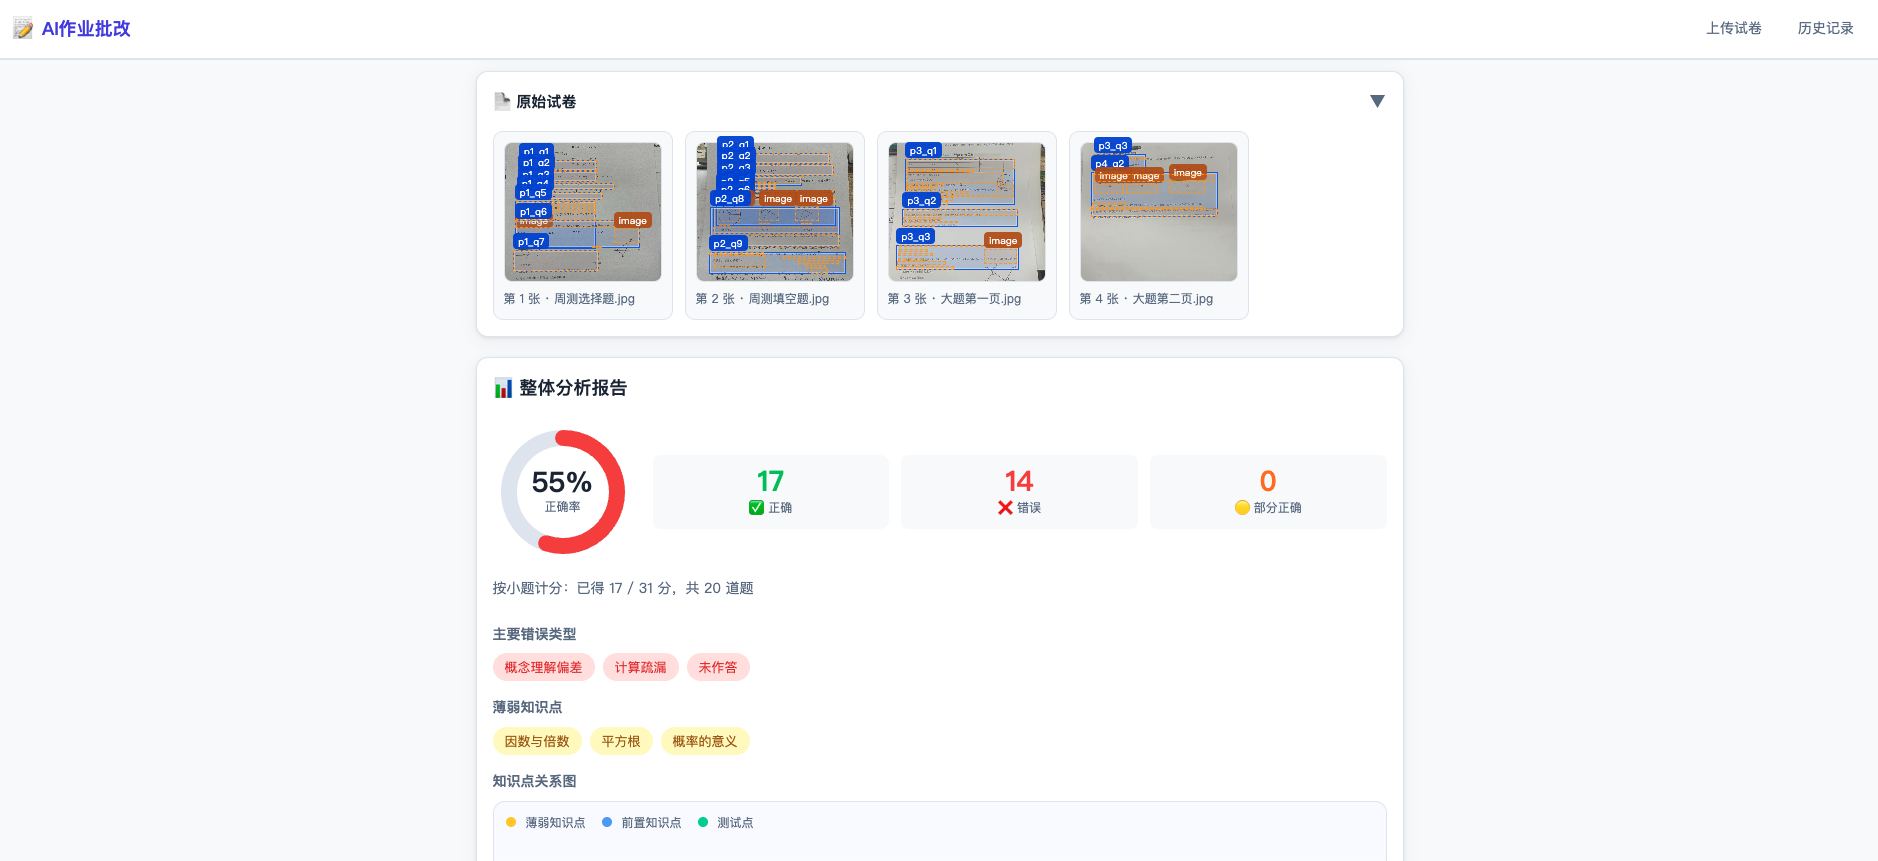Select the 概念理解偏差 error tag

coord(543,667)
